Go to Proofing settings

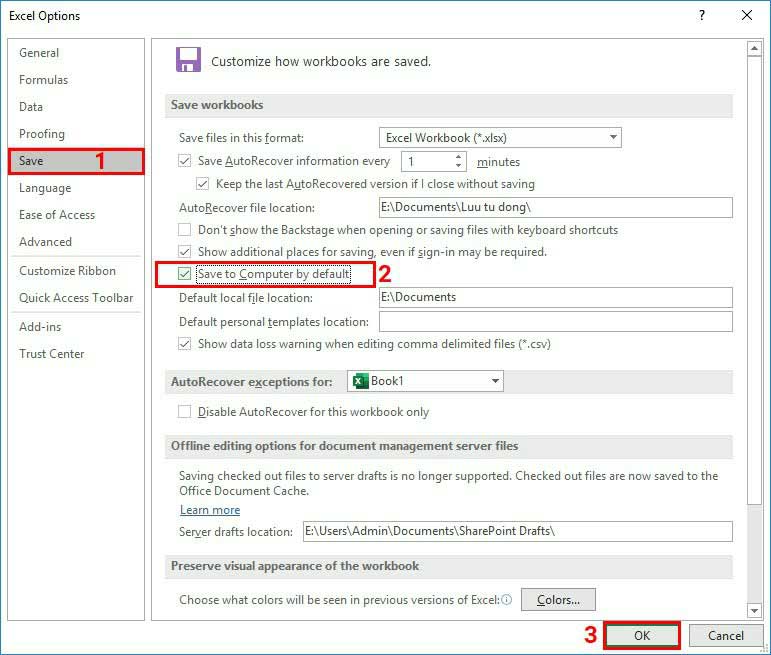click(42, 134)
